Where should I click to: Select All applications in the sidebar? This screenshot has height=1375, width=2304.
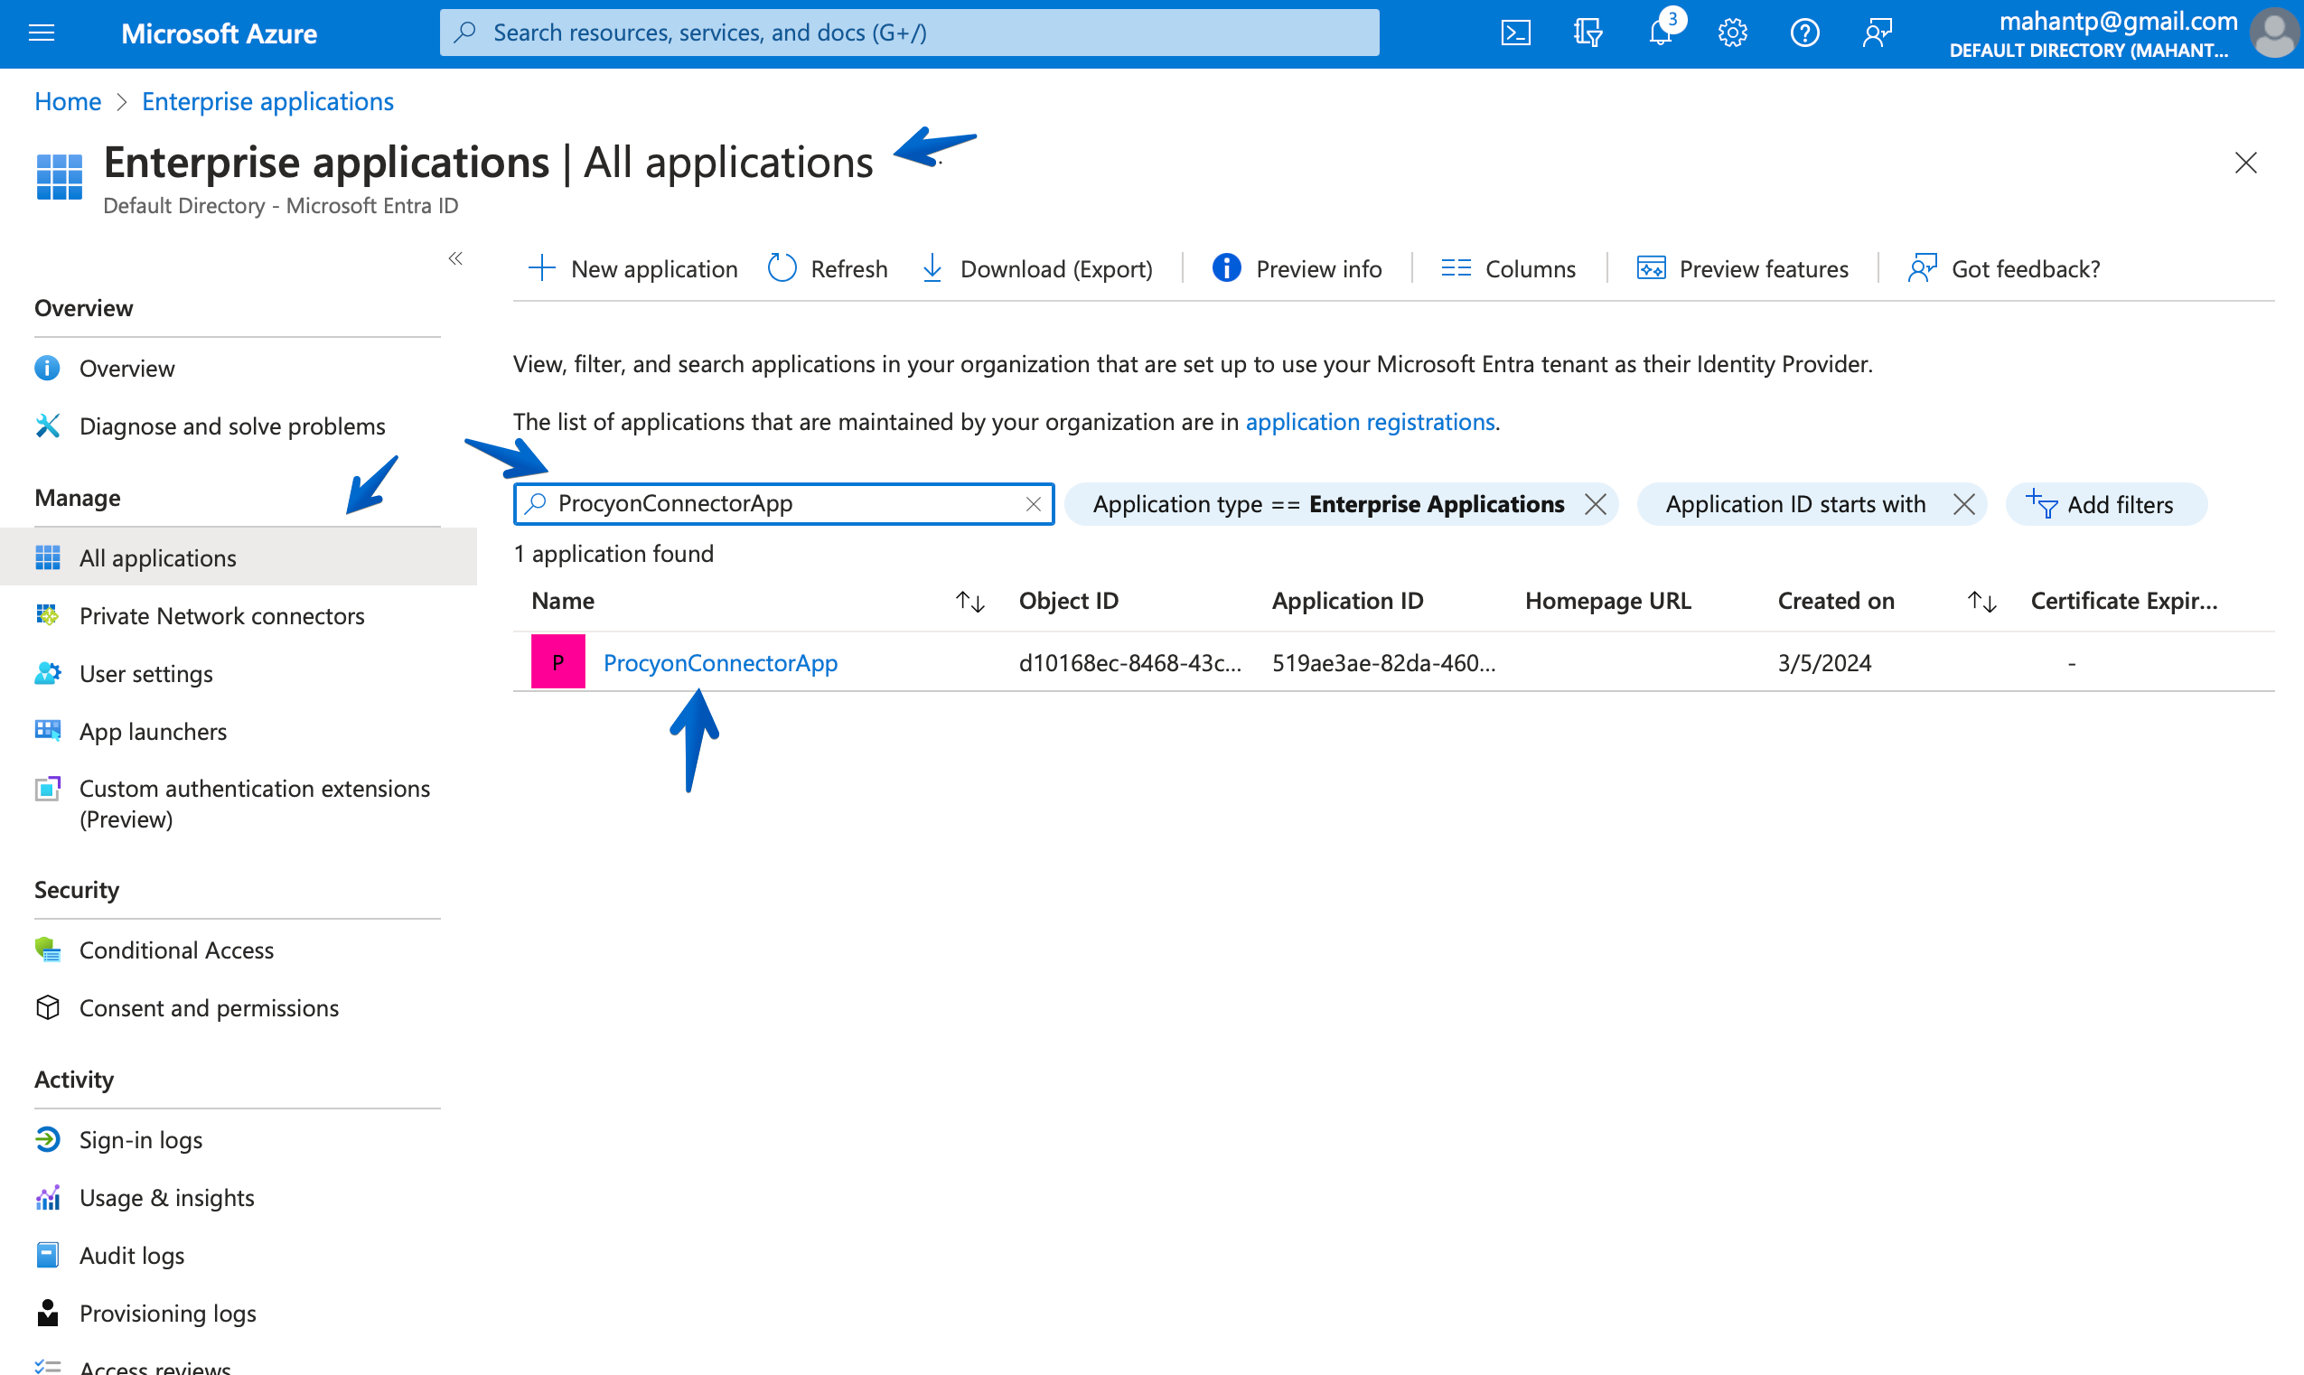[157, 557]
